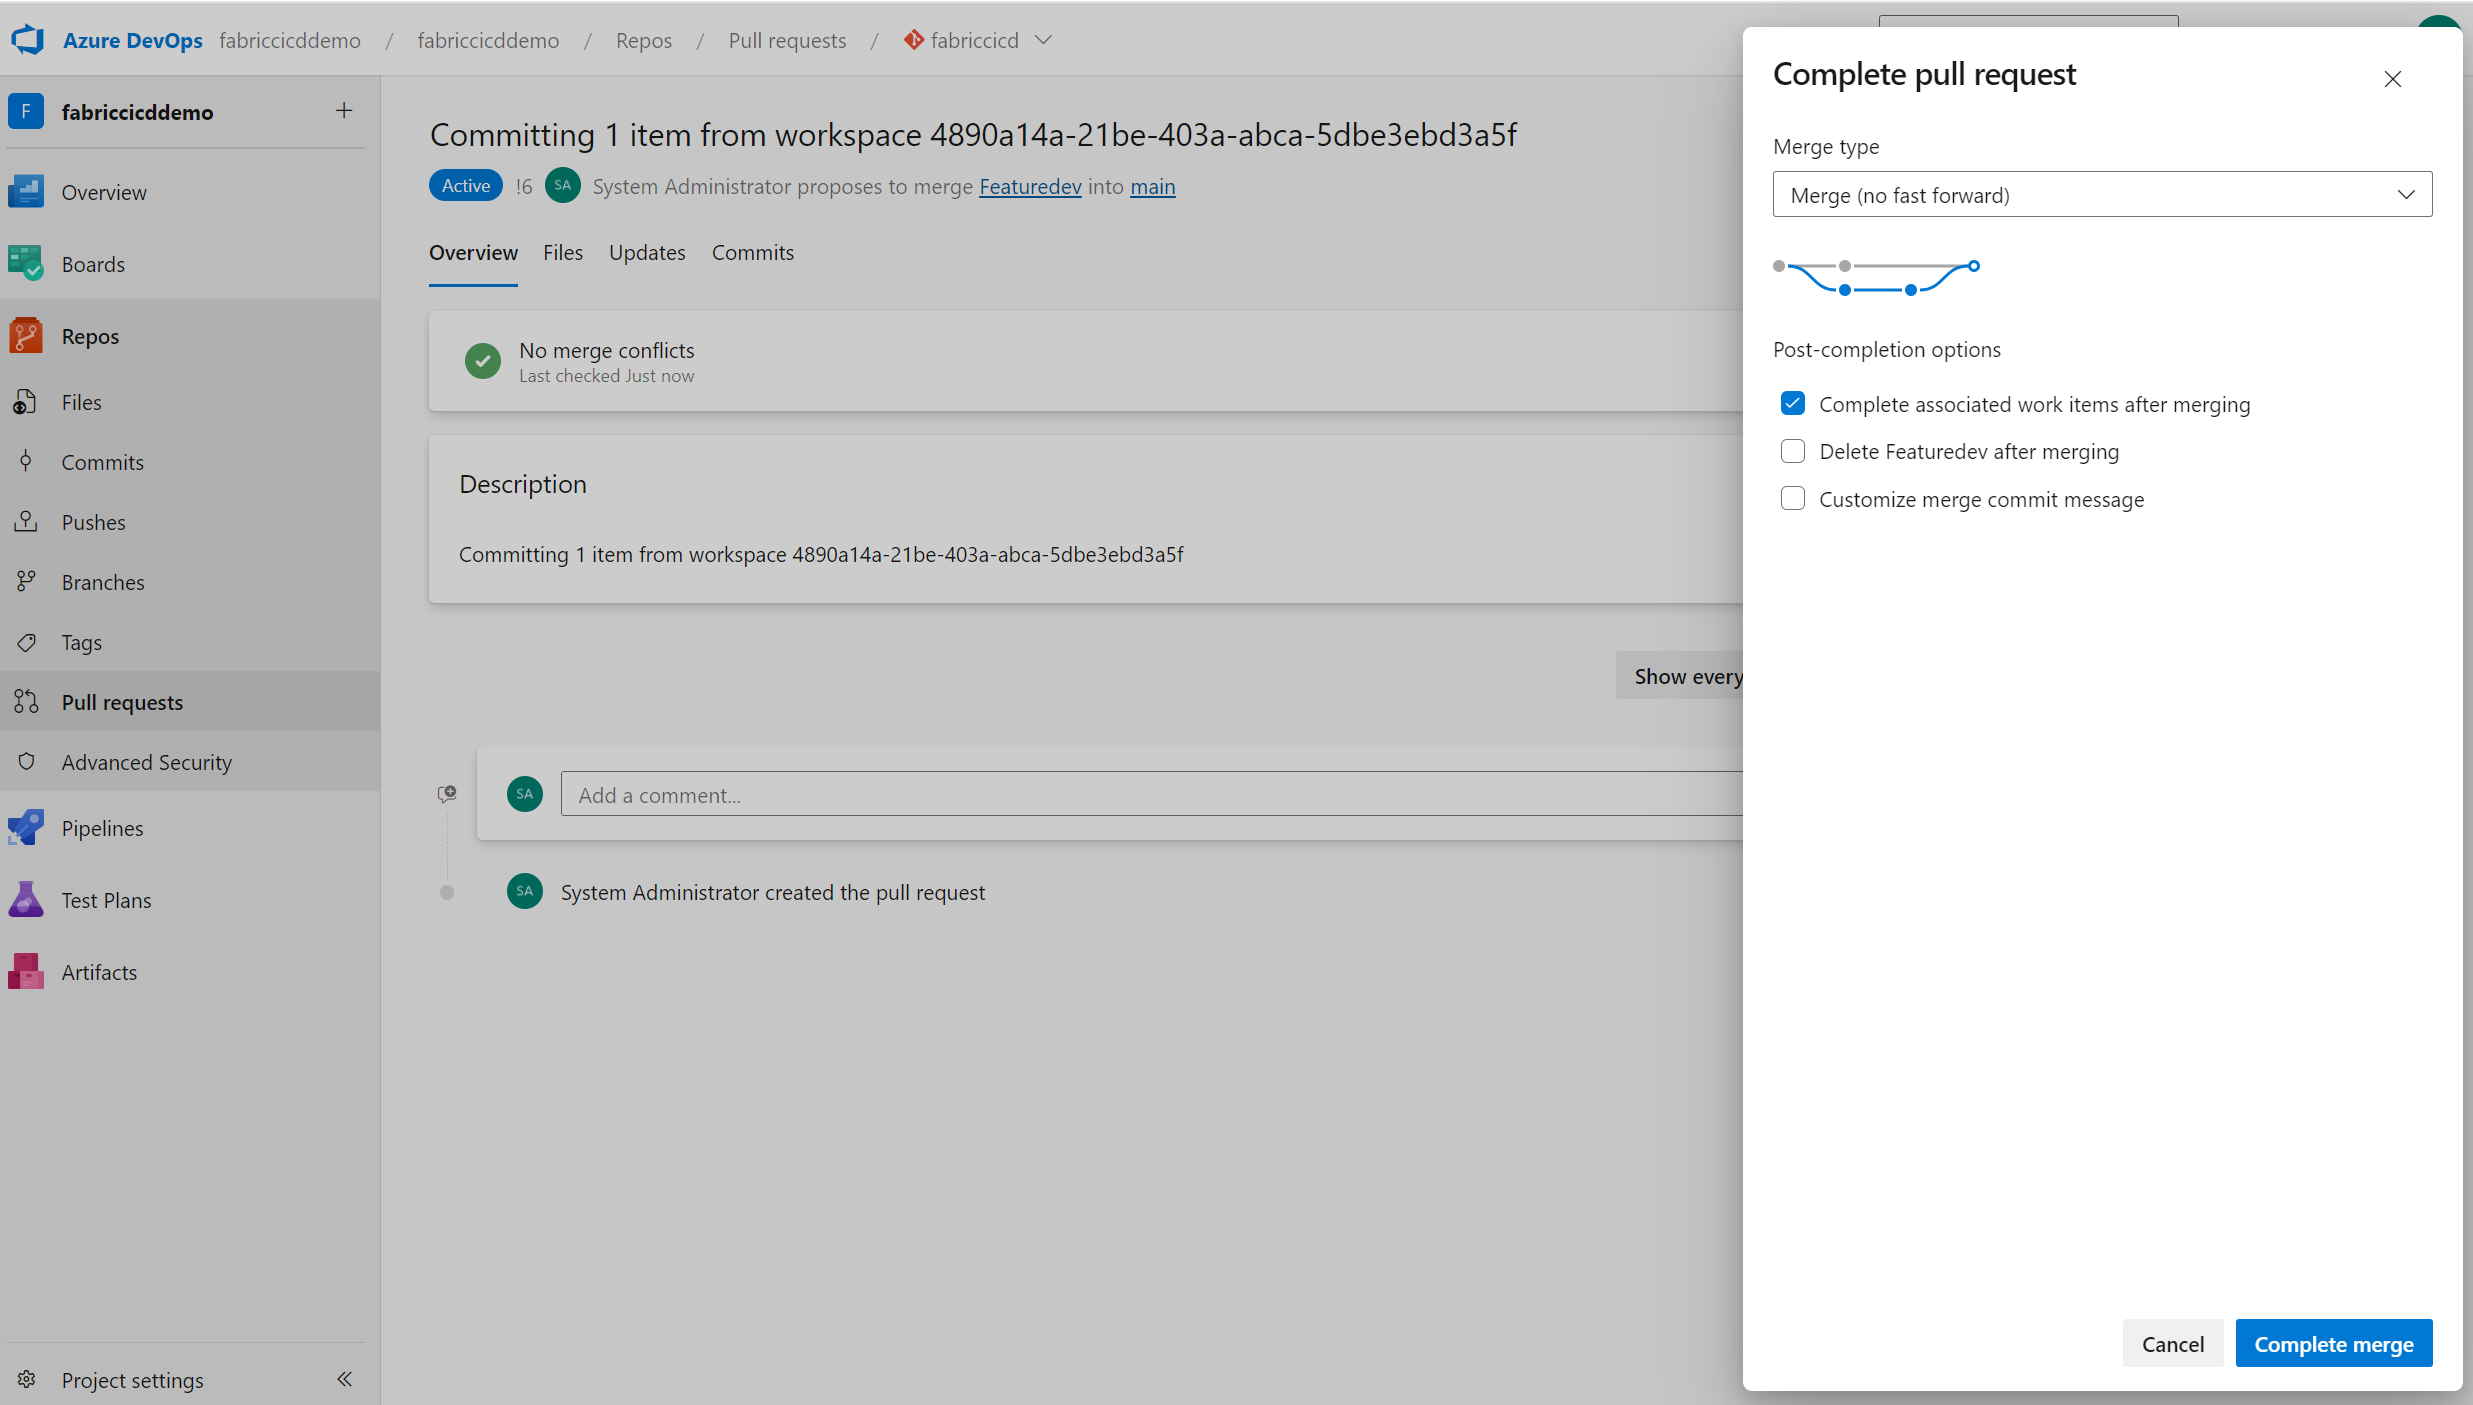The height and width of the screenshot is (1405, 2473).
Task: Open the Featuredev branch link
Action: click(x=1030, y=187)
